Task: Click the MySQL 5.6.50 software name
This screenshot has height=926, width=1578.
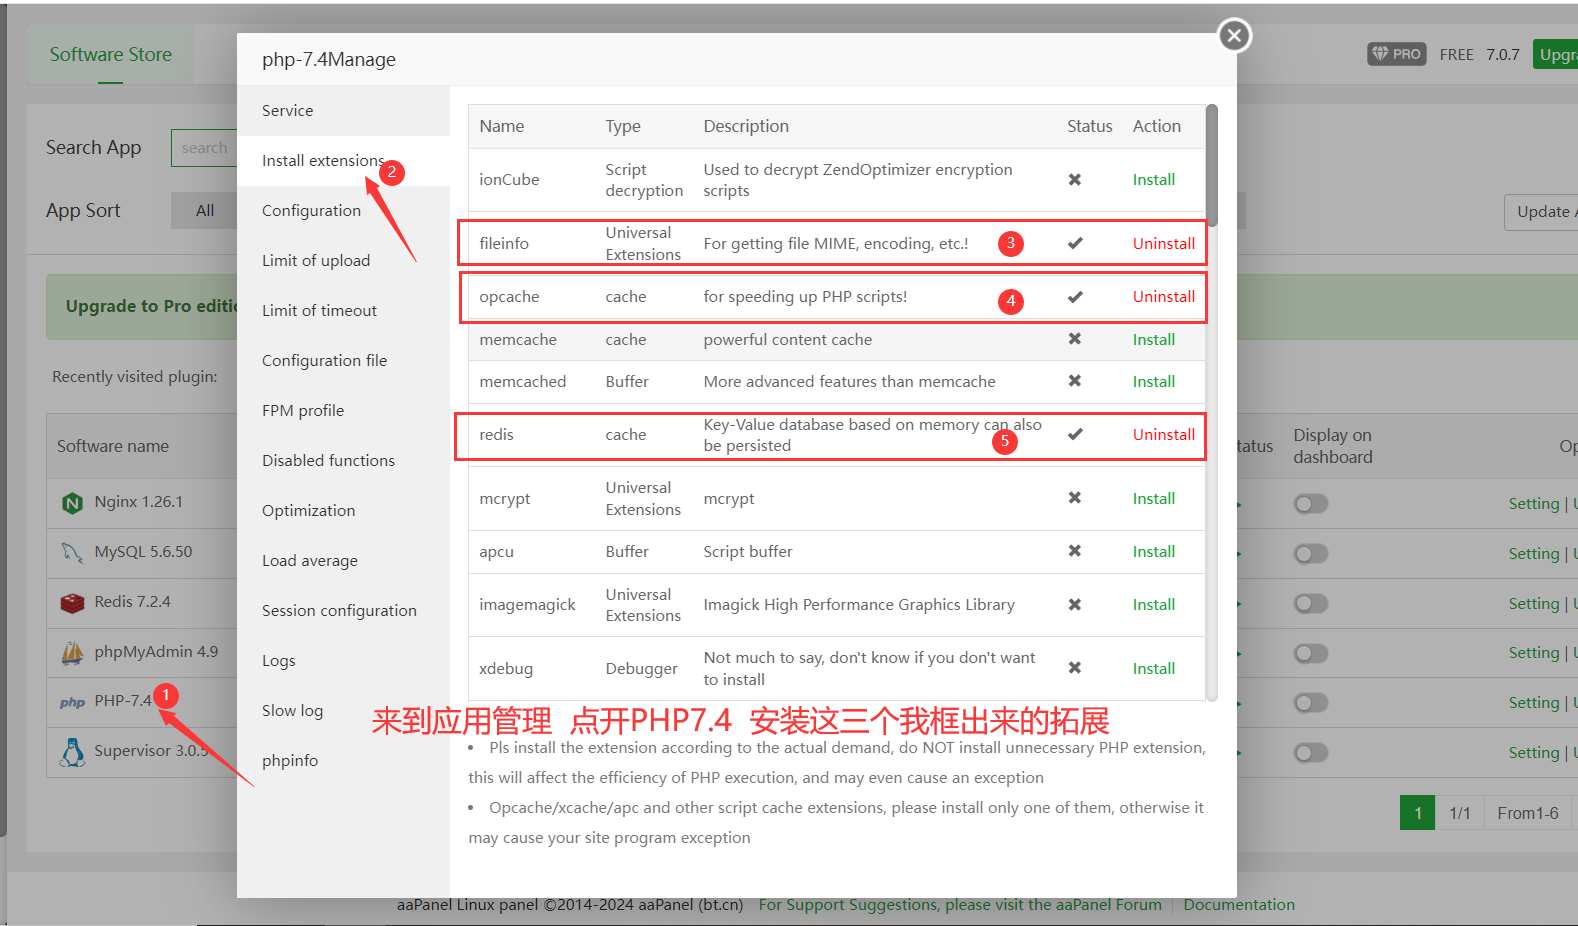Action: (x=143, y=552)
